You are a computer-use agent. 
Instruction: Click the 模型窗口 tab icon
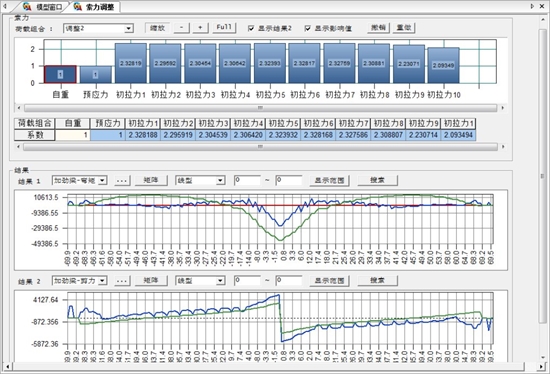click(27, 6)
